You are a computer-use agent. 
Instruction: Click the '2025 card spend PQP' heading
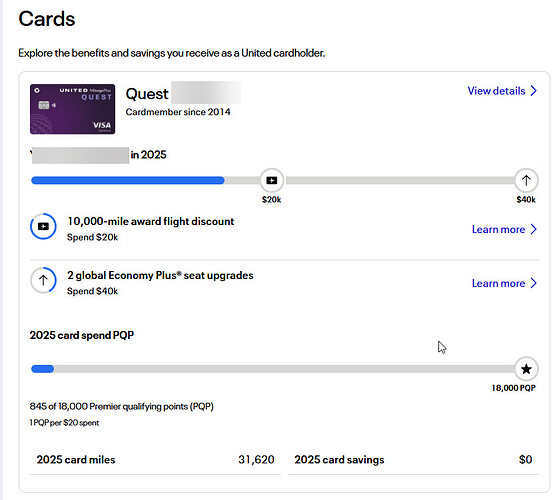(82, 335)
